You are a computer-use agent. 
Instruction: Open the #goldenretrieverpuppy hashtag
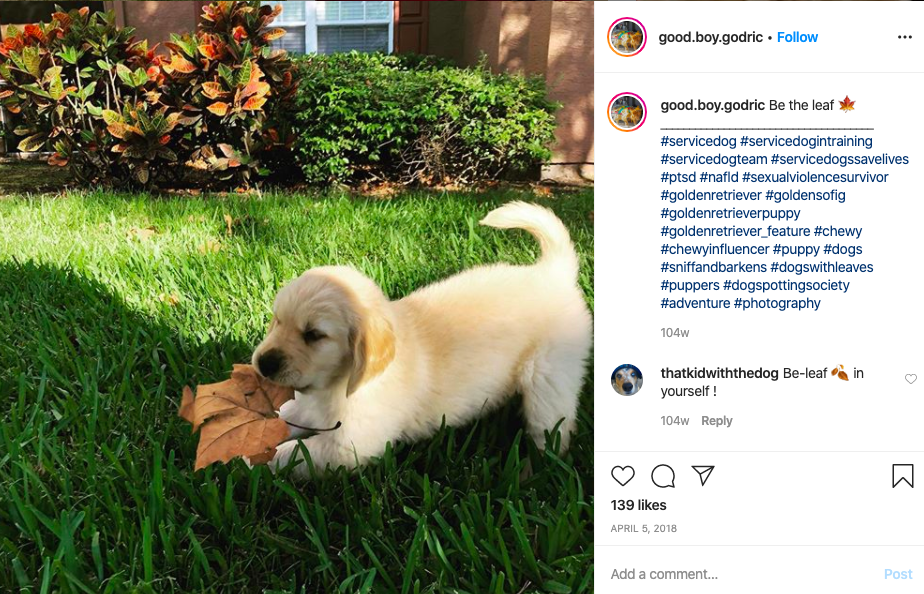(730, 213)
